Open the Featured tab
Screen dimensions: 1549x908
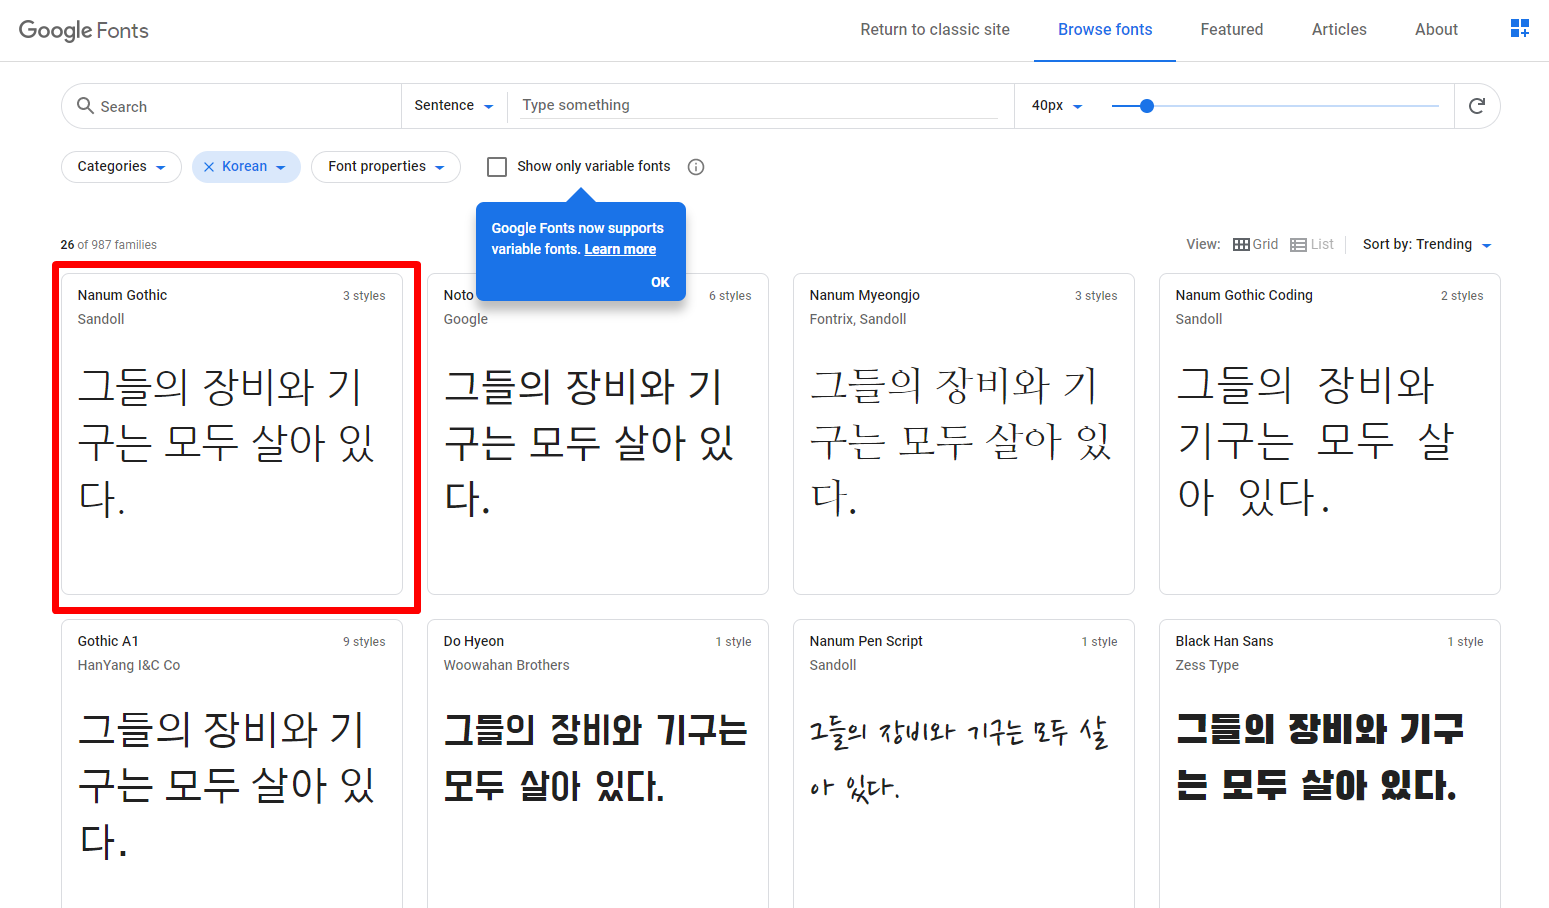1232,30
